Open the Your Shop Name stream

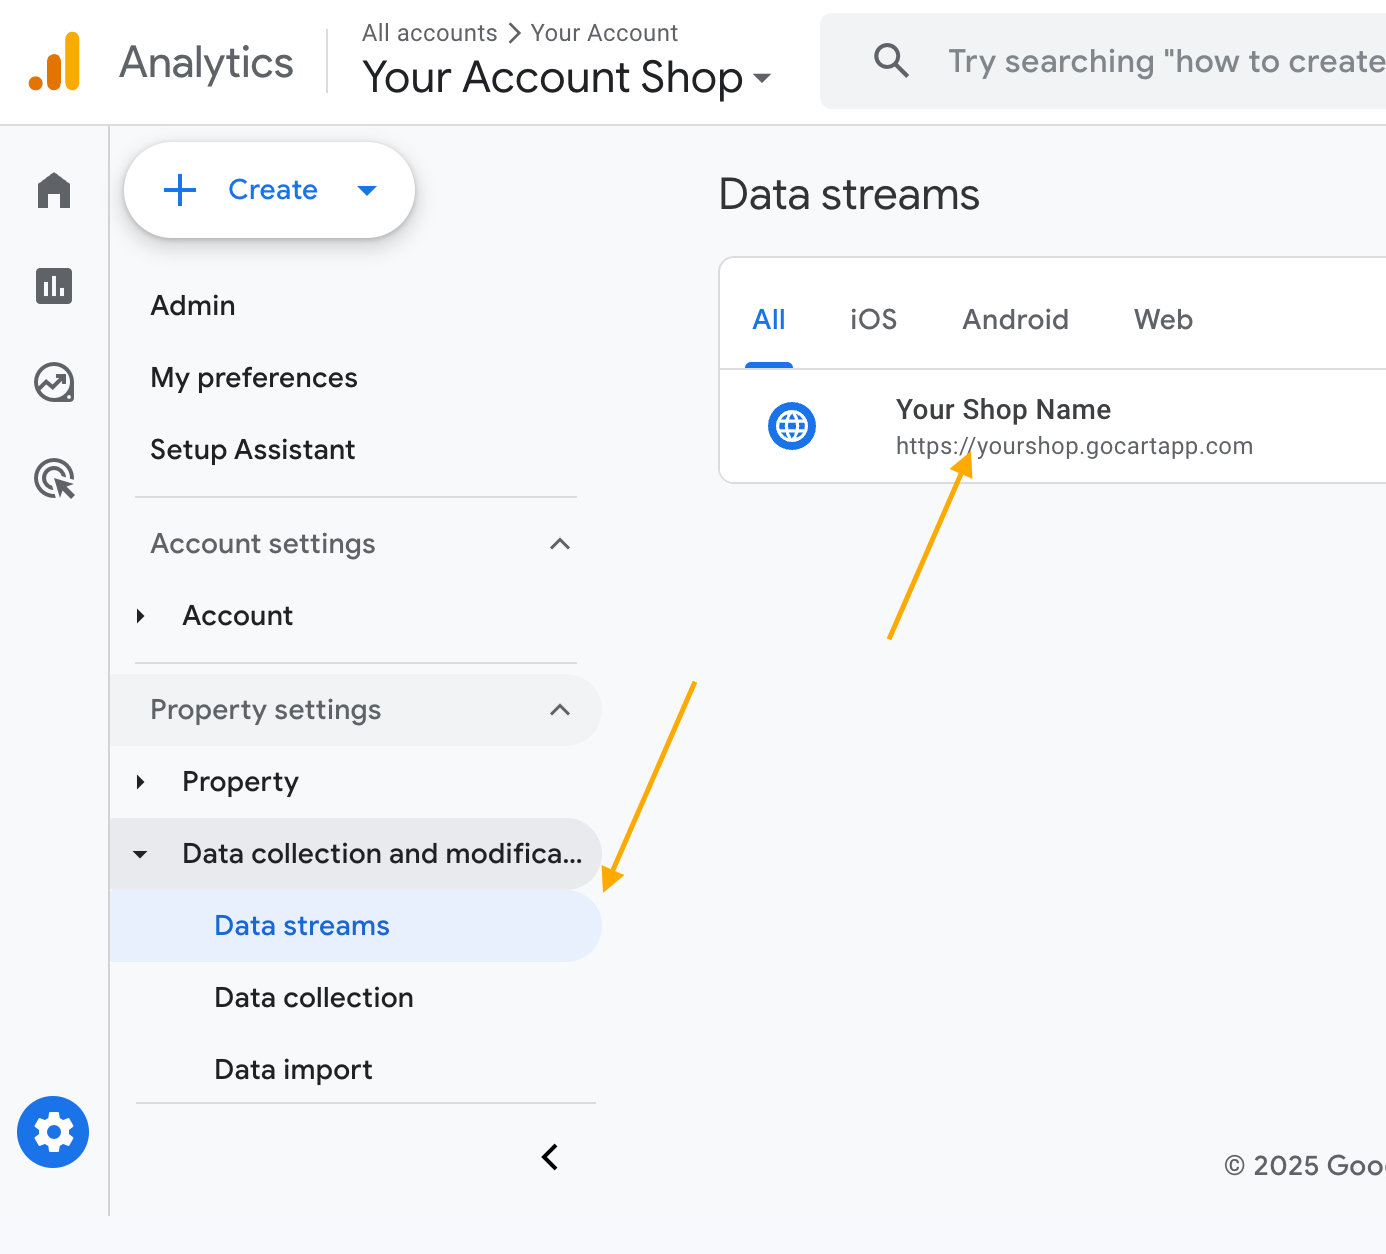[x=1053, y=426]
